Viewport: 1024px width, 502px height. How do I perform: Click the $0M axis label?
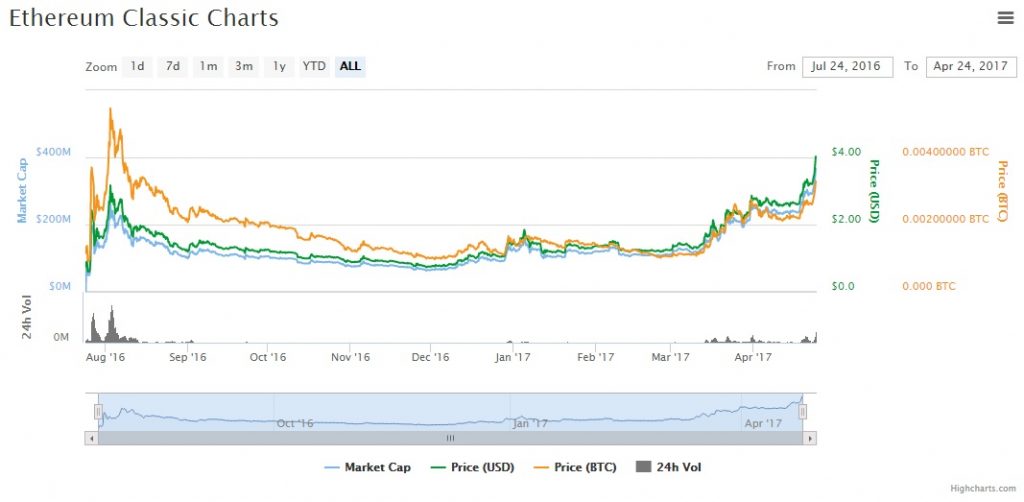pyautogui.click(x=58, y=286)
